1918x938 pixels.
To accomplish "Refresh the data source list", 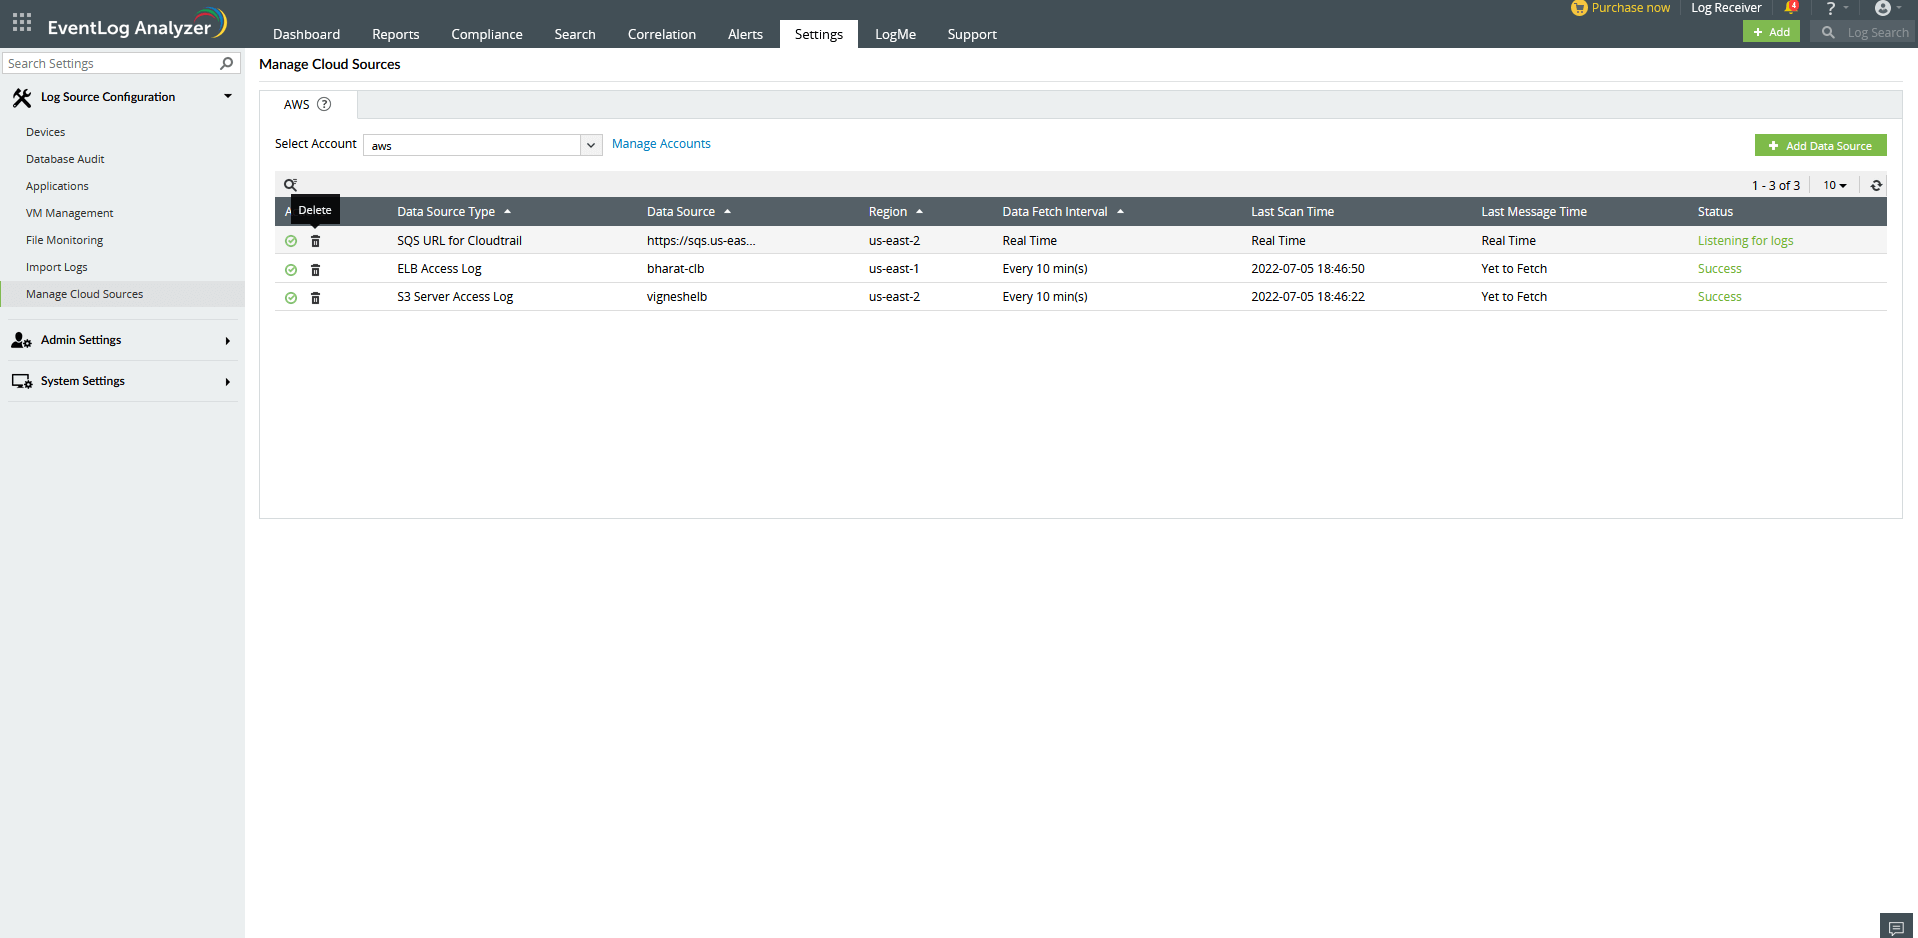I will [1876, 185].
